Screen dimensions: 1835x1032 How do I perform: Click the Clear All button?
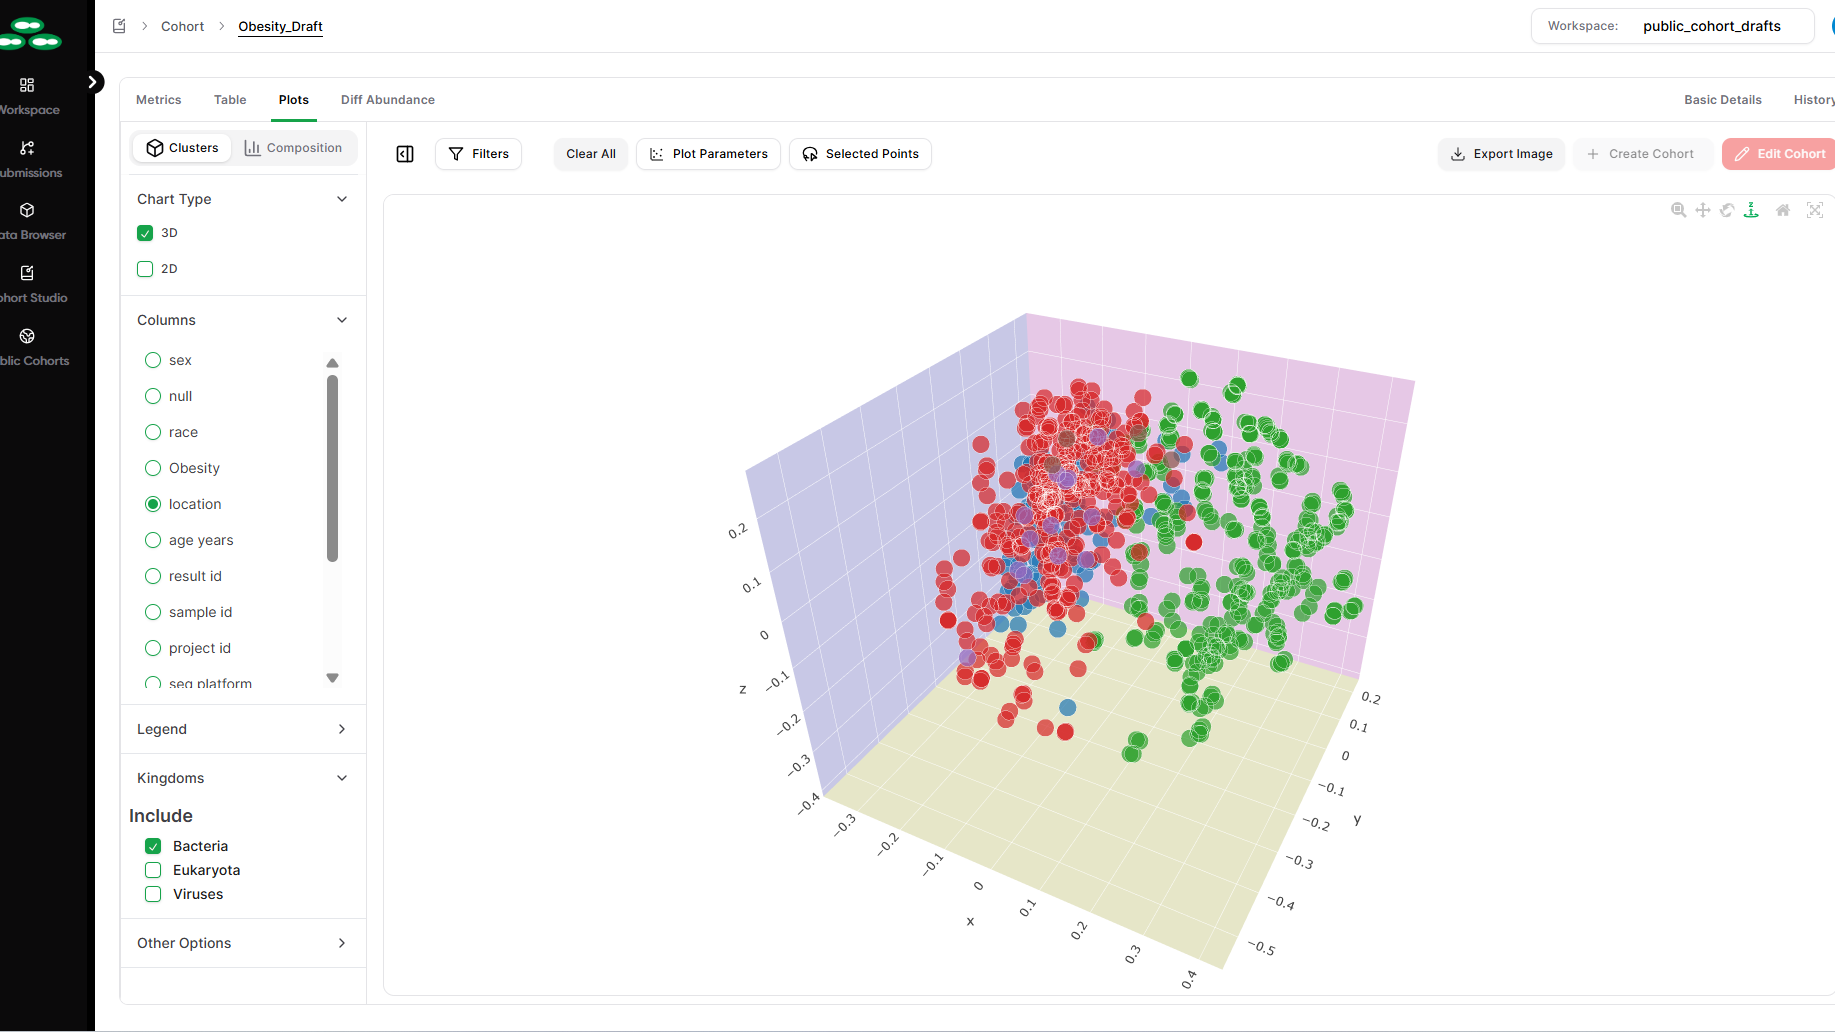tap(591, 154)
